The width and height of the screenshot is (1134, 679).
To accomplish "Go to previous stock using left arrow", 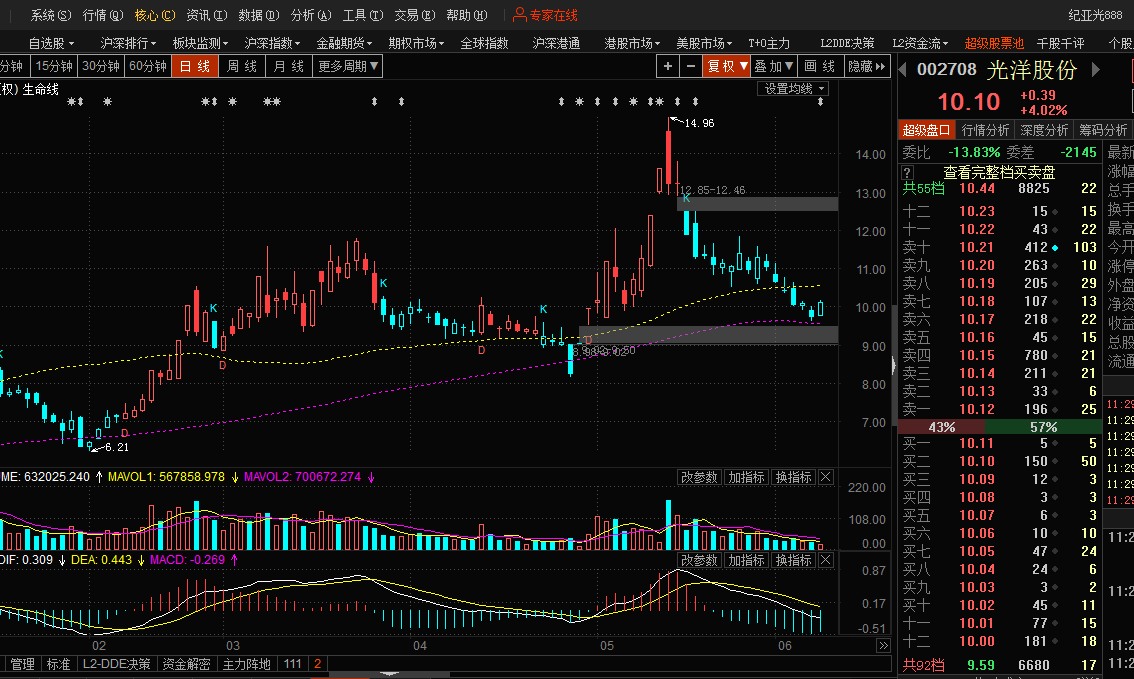I will [x=904, y=70].
